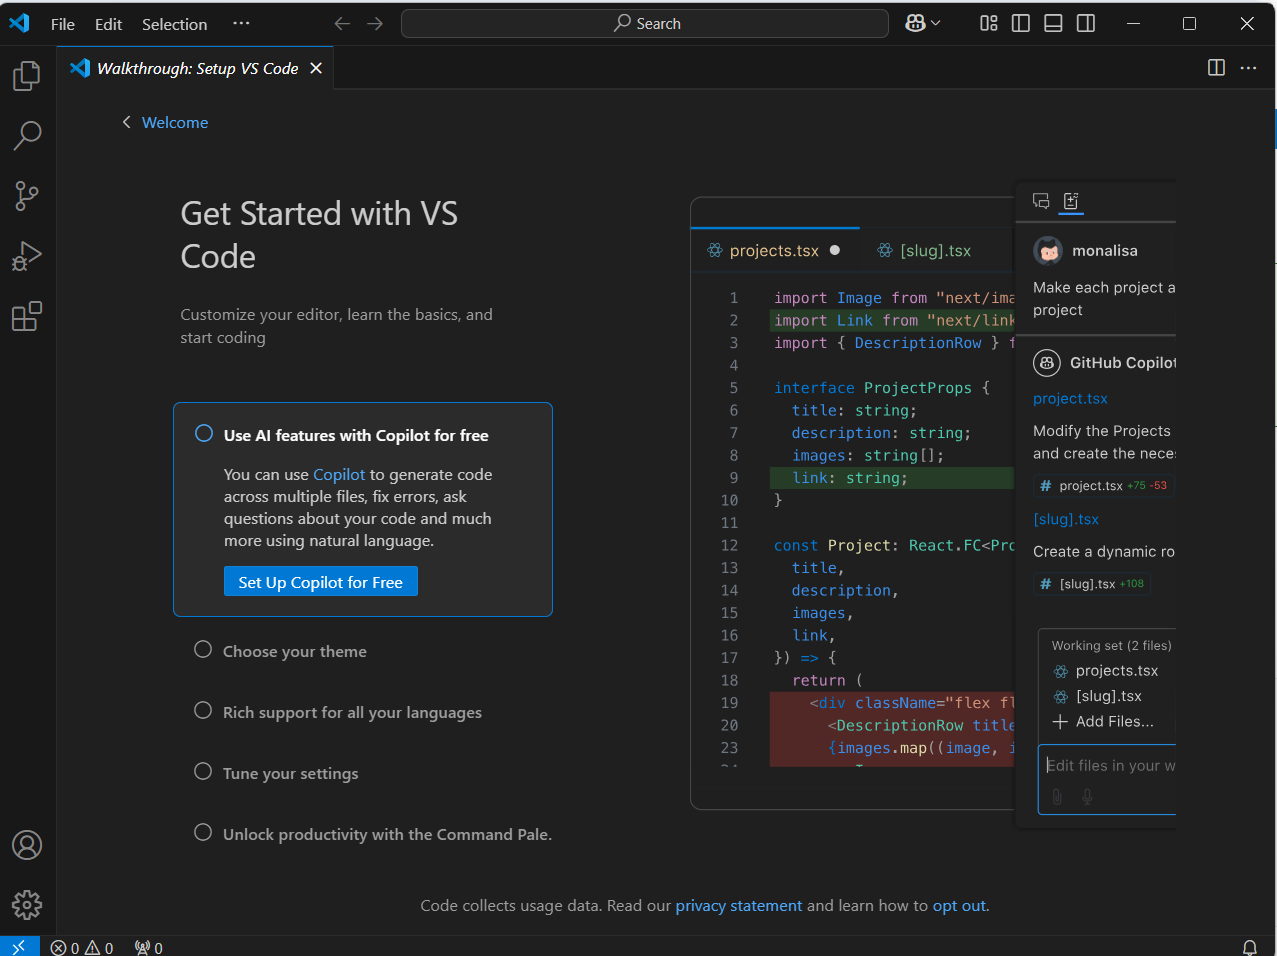
Task: Click the command center Search box
Action: pyautogui.click(x=645, y=23)
